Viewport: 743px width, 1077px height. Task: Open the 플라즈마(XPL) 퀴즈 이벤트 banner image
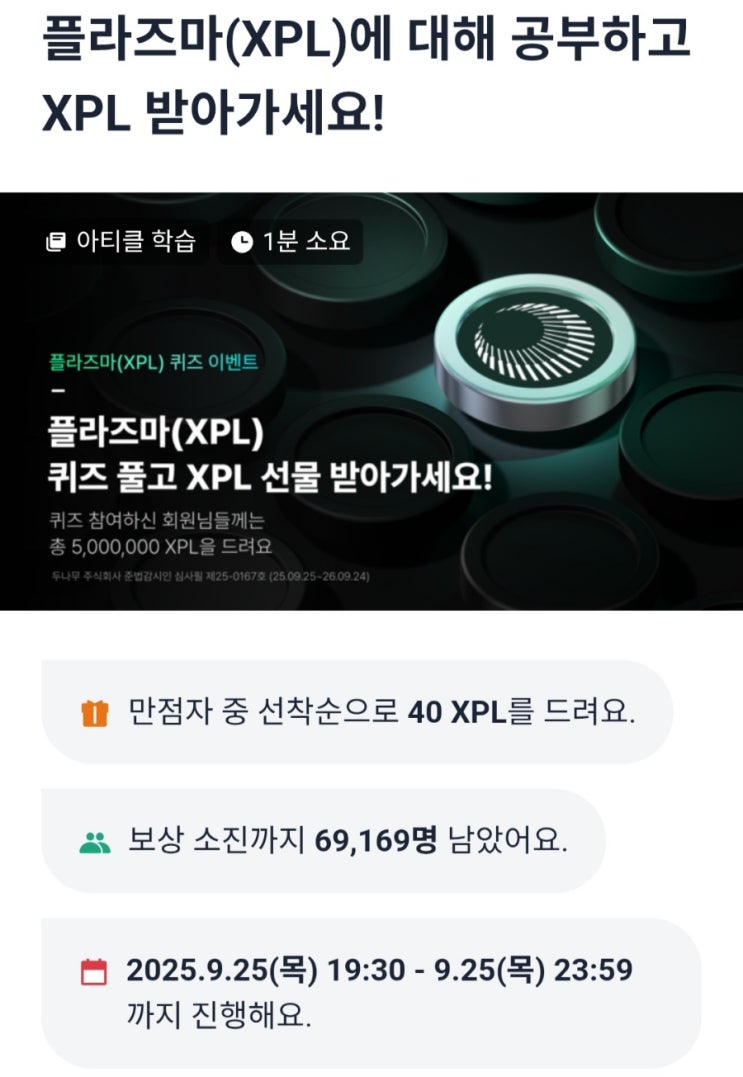pyautogui.click(x=372, y=401)
